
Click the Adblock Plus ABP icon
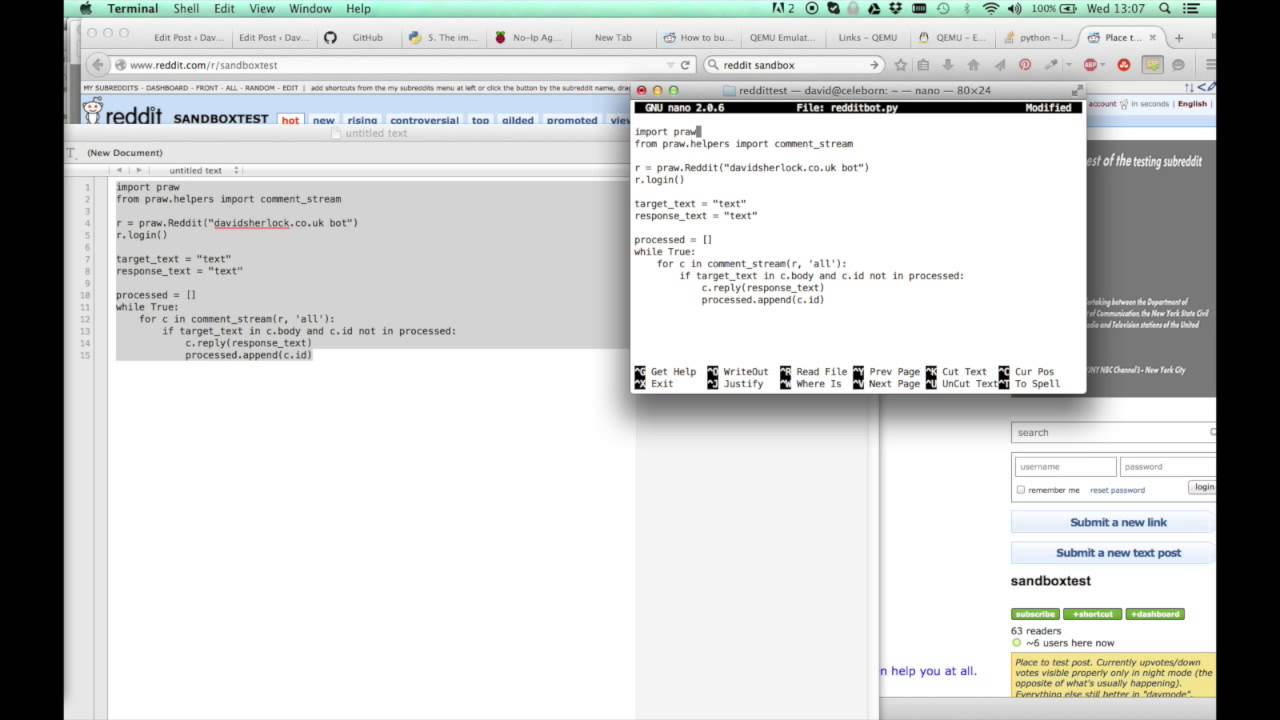[1090, 65]
